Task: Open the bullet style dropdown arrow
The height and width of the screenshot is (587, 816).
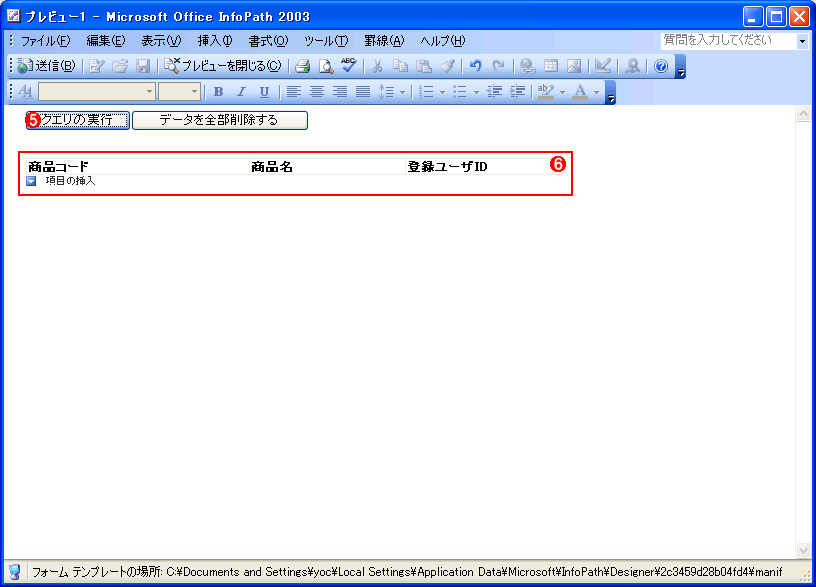Action: pyautogui.click(x=476, y=93)
